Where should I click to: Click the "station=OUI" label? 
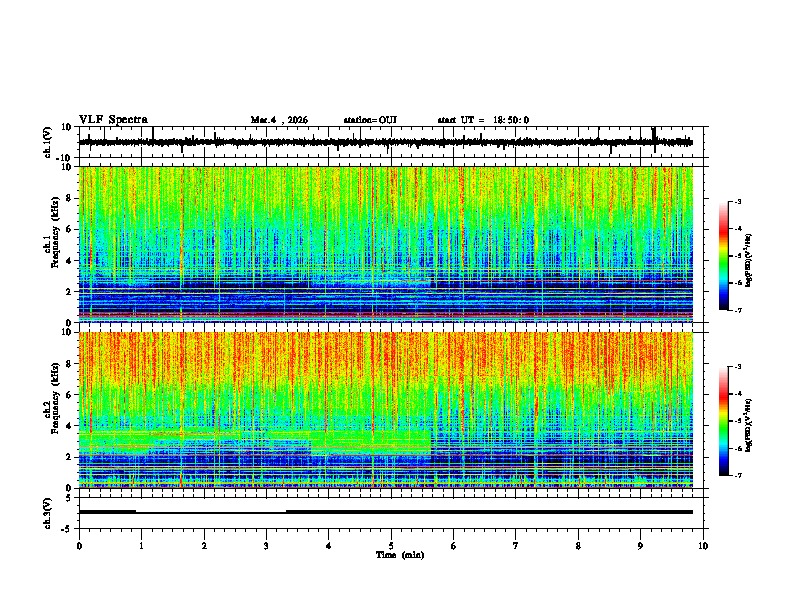coord(370,120)
